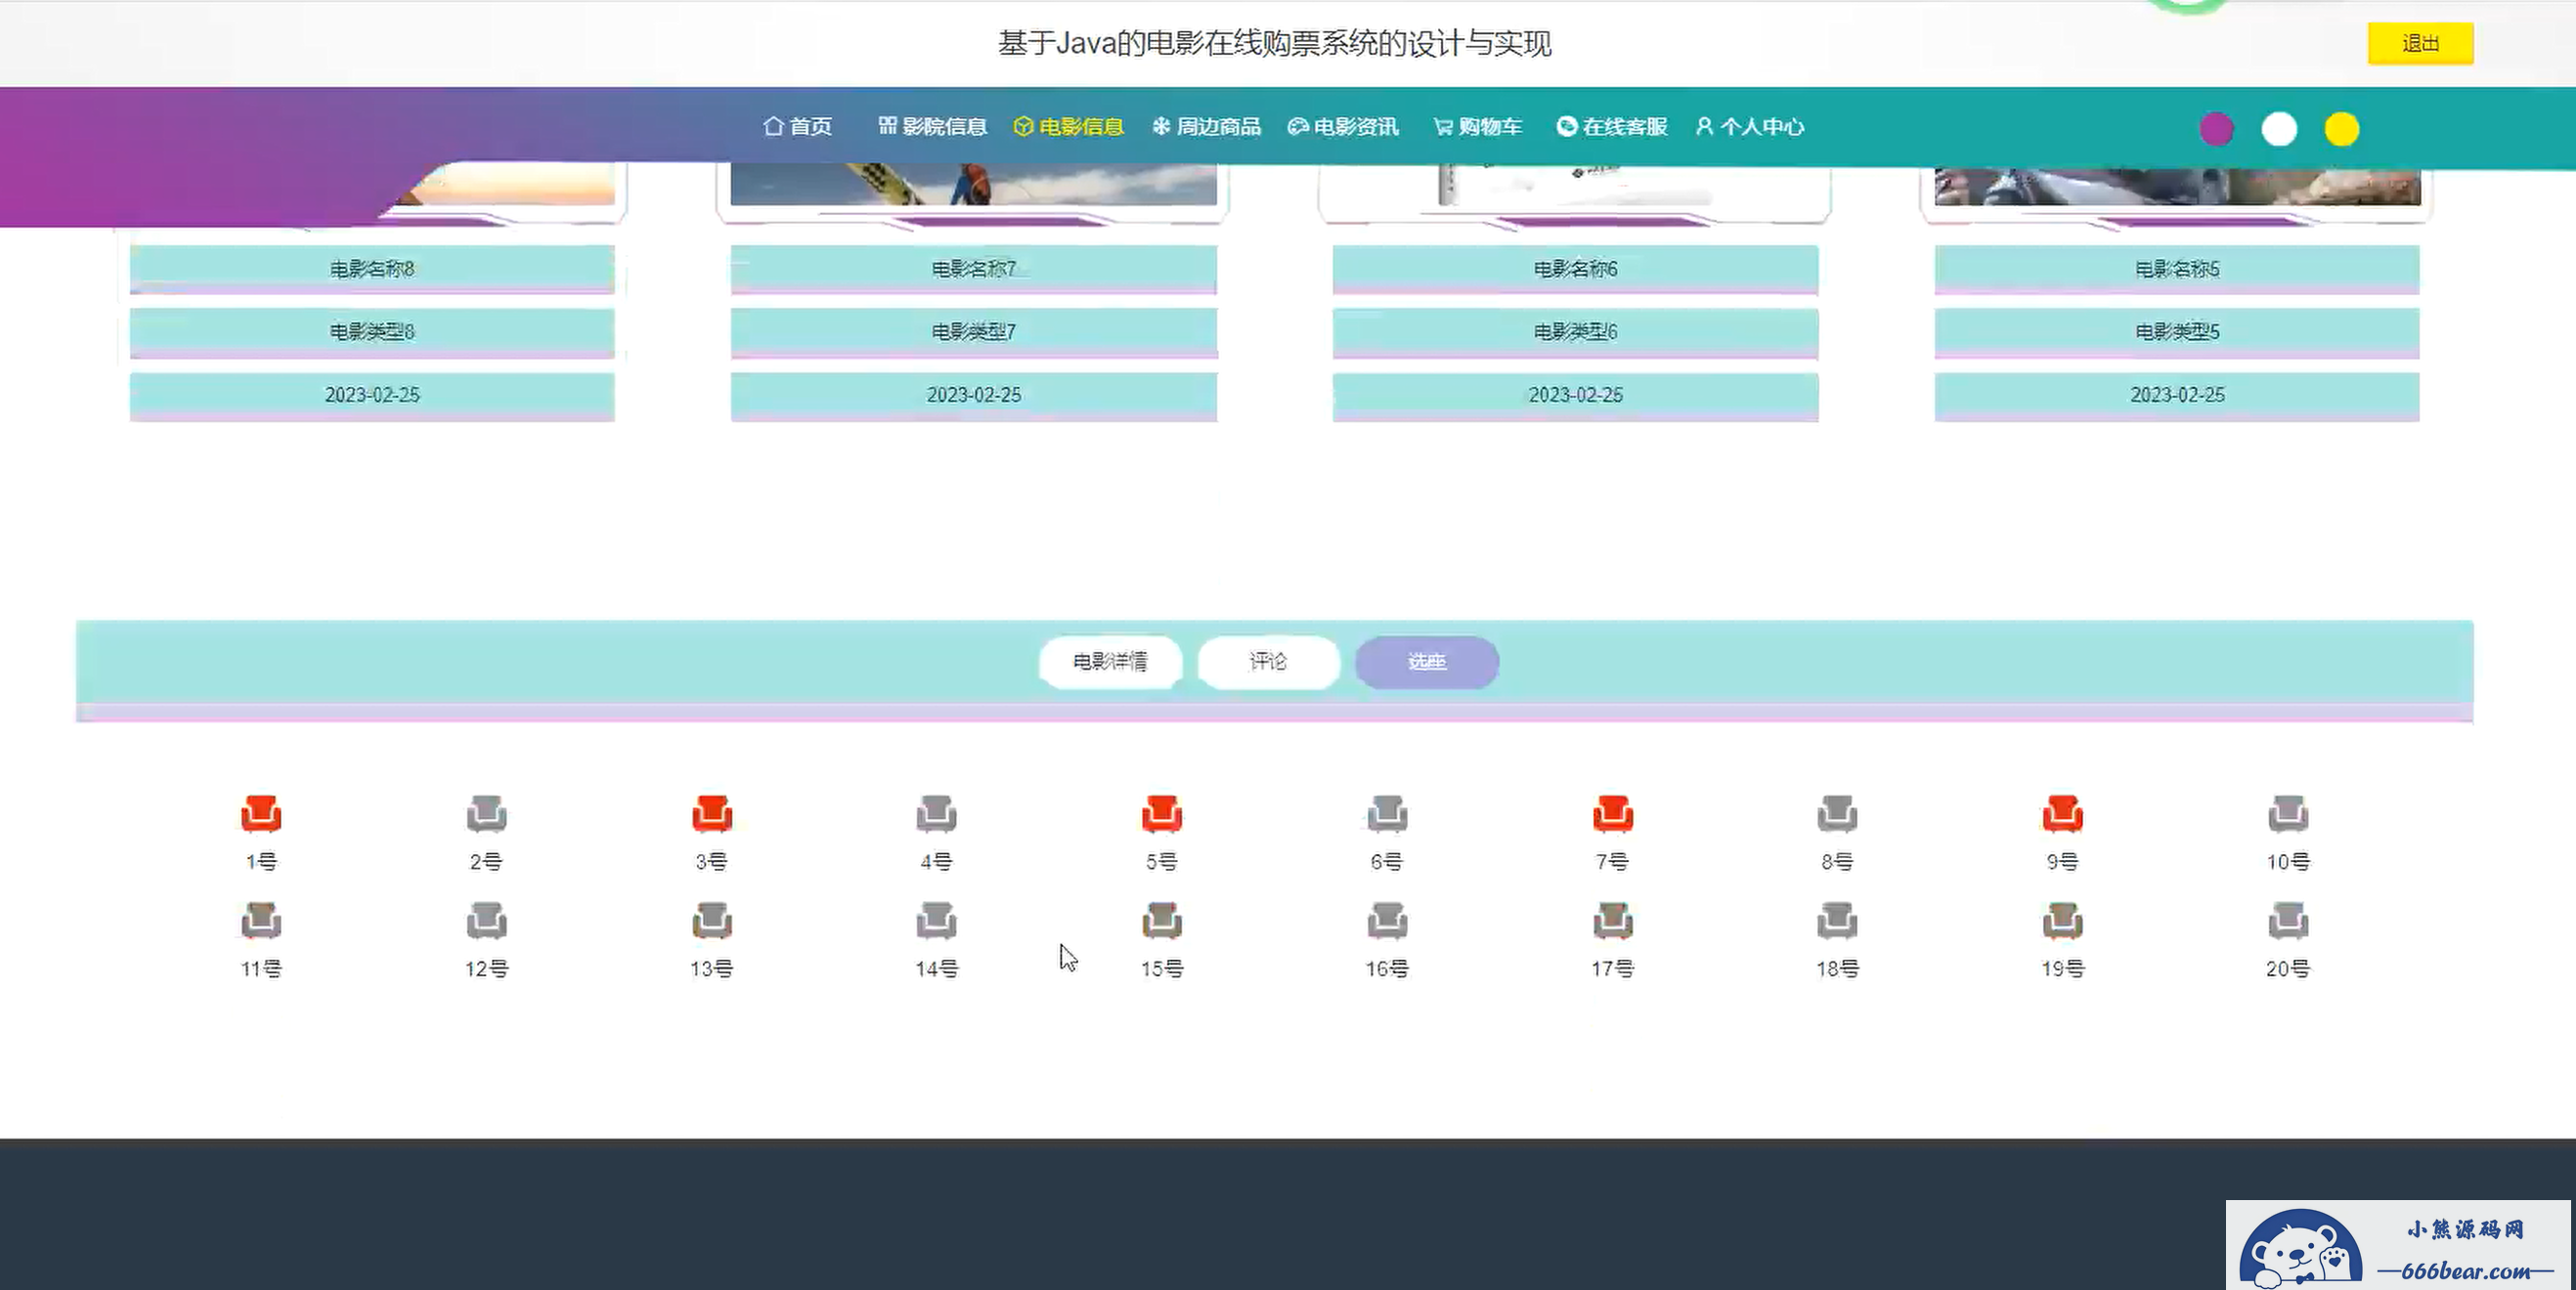Image resolution: width=2576 pixels, height=1290 pixels.
Task: Select gray seat number 10
Action: 2287,814
